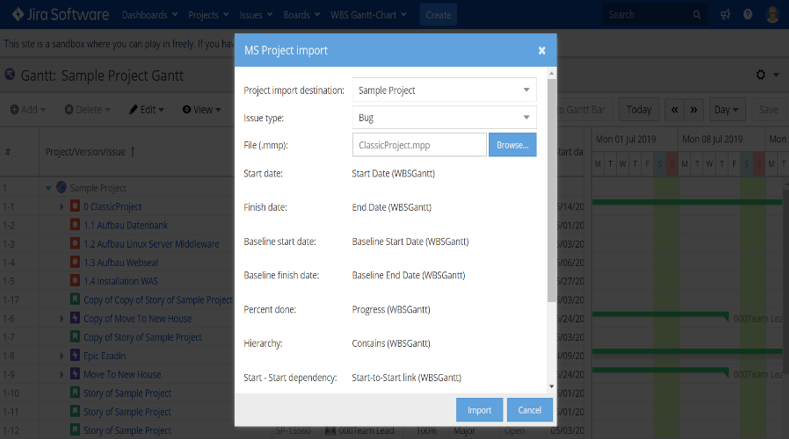
Task: Click epic icon of Move To New House
Action: (x=74, y=374)
